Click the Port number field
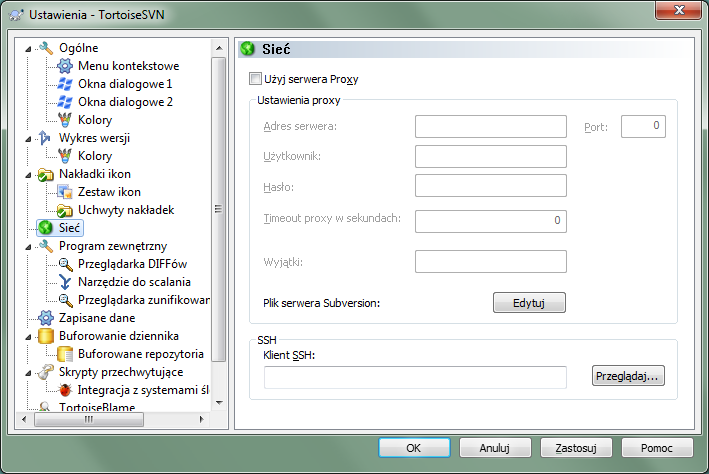This screenshot has height=474, width=709. coord(643,126)
